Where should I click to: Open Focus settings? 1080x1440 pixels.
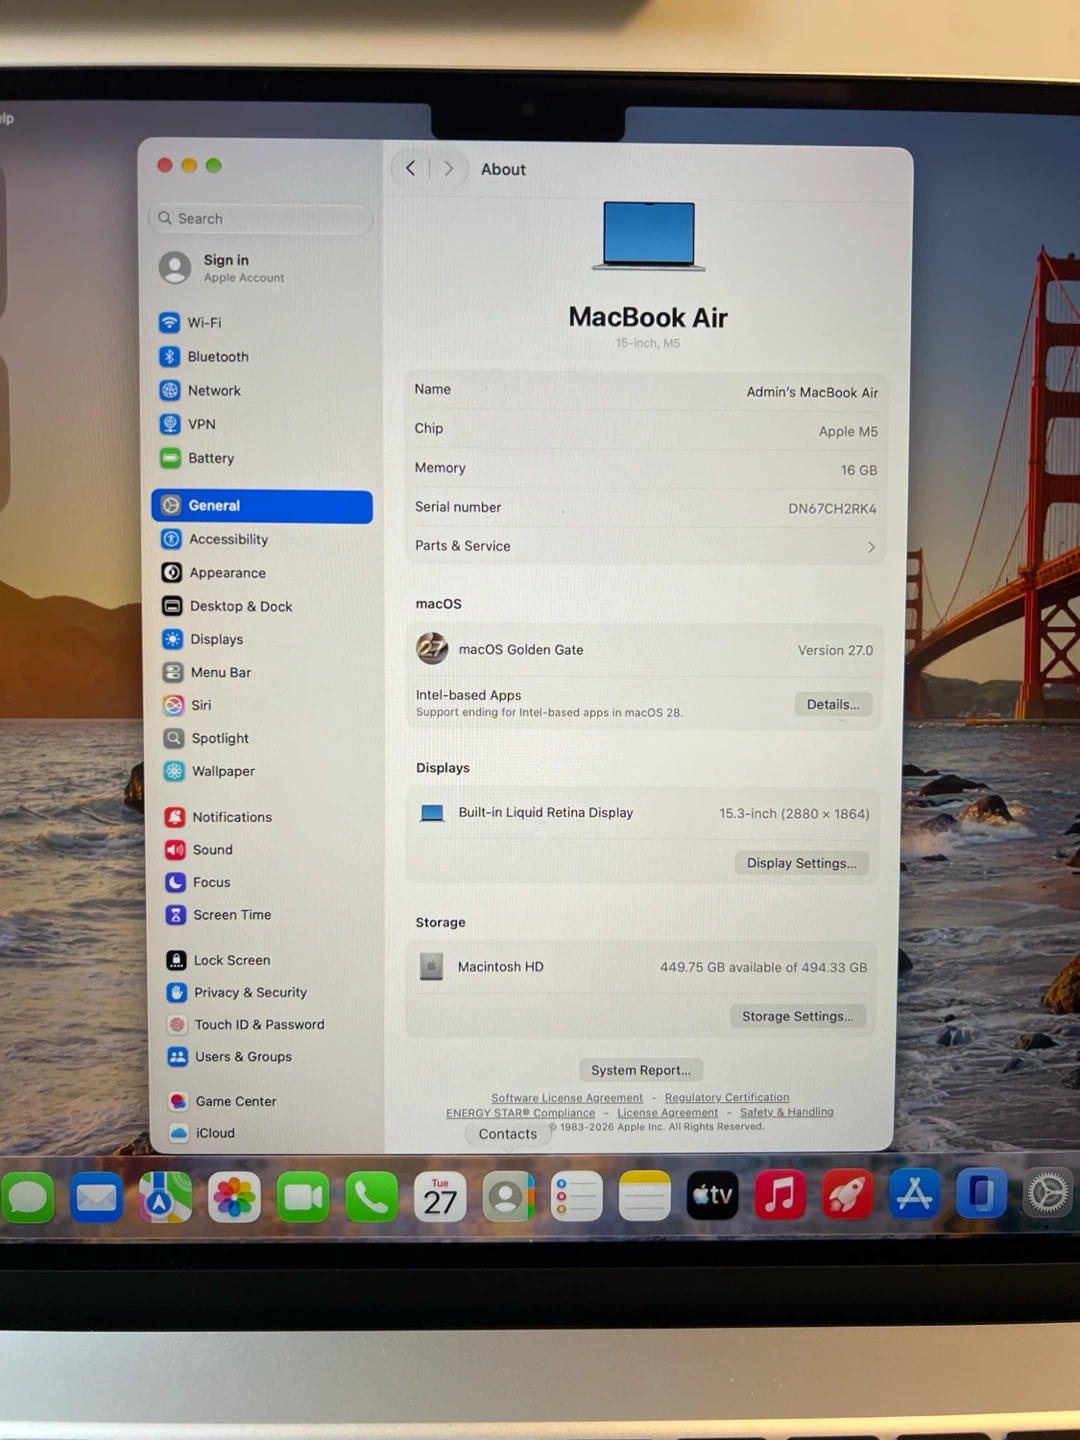tap(267, 882)
